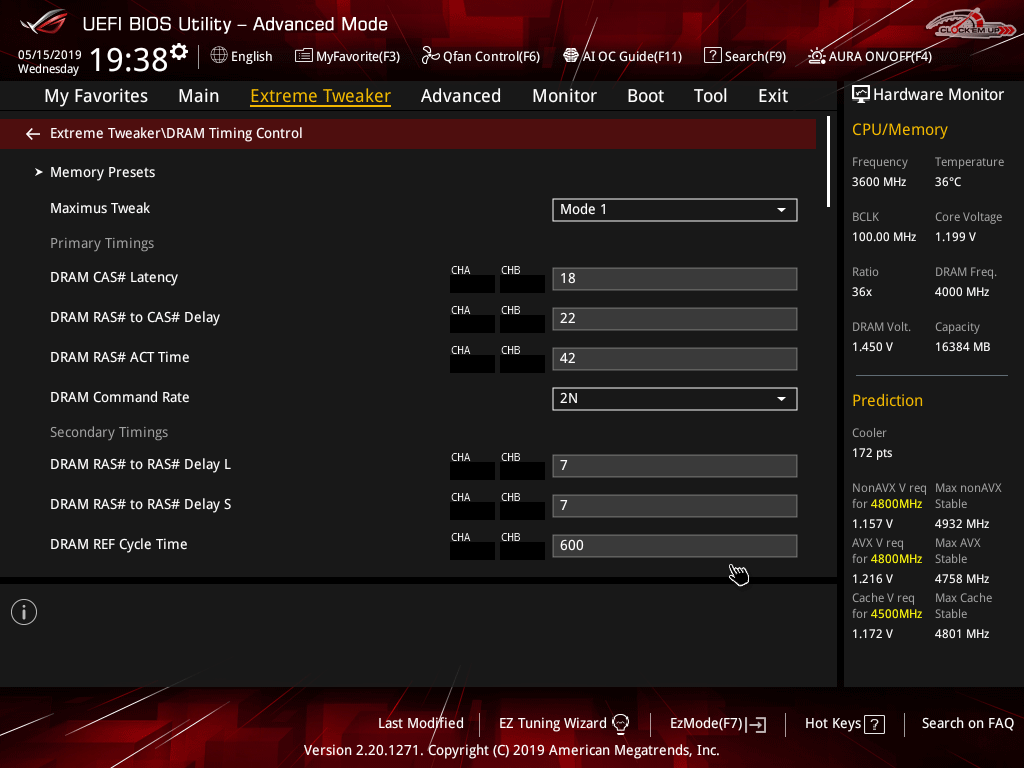
Task: Click the globe icon for English language
Action: [x=219, y=56]
